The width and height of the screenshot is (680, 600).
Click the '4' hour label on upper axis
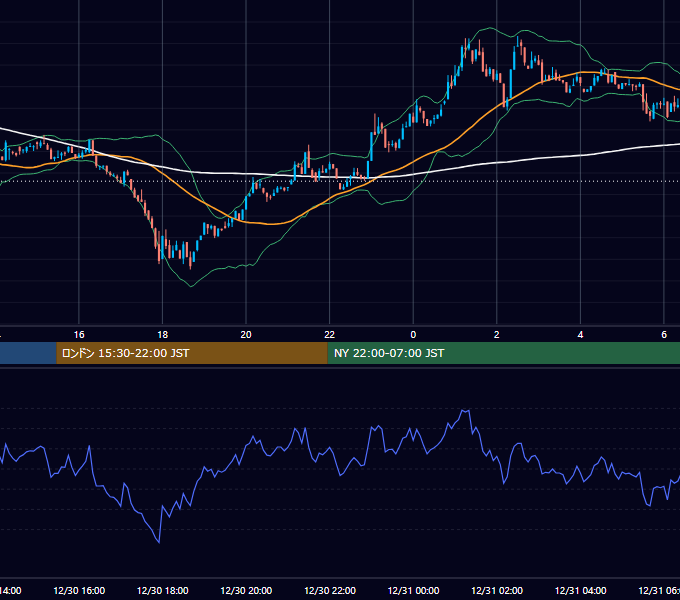pos(580,335)
